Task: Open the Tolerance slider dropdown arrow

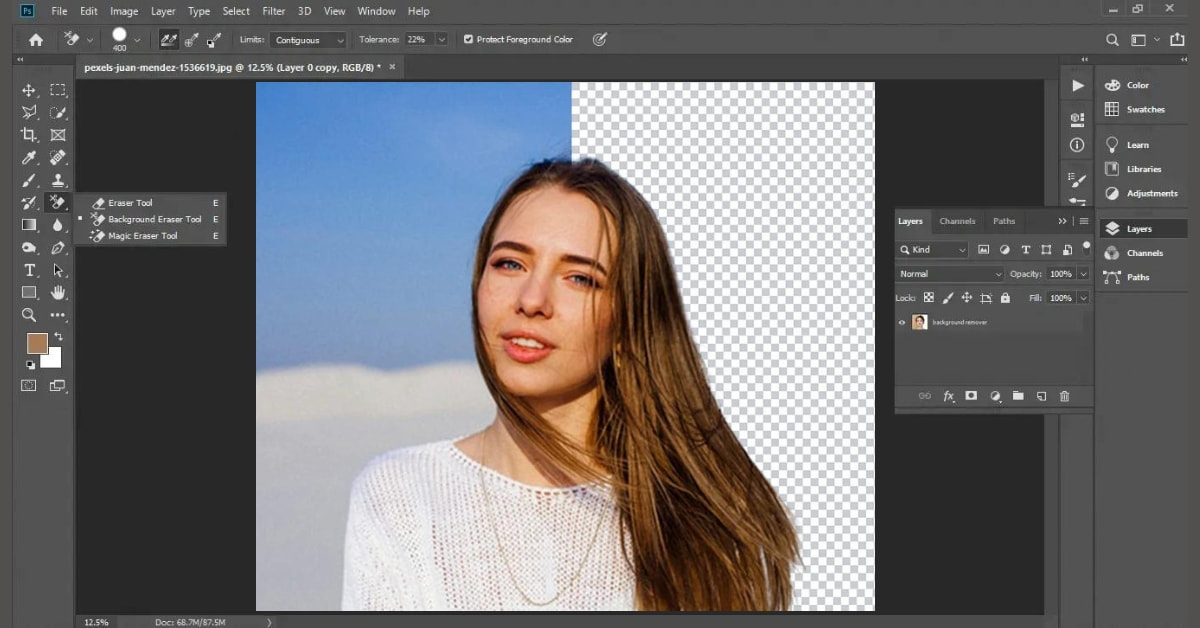Action: click(x=441, y=40)
